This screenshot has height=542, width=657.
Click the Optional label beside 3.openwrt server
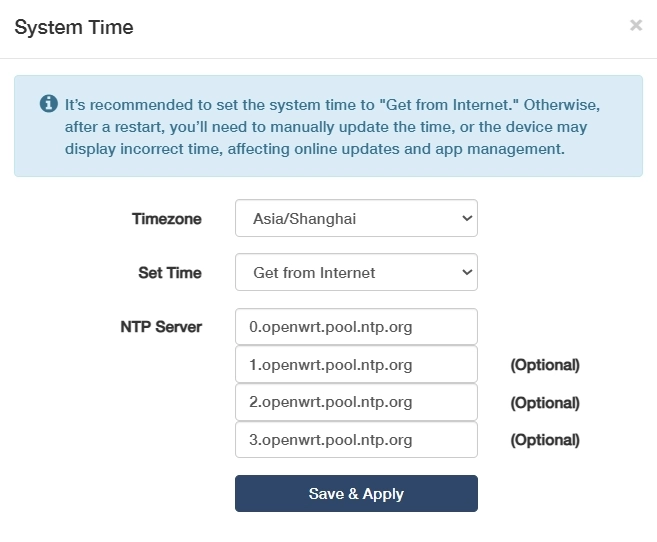(545, 440)
